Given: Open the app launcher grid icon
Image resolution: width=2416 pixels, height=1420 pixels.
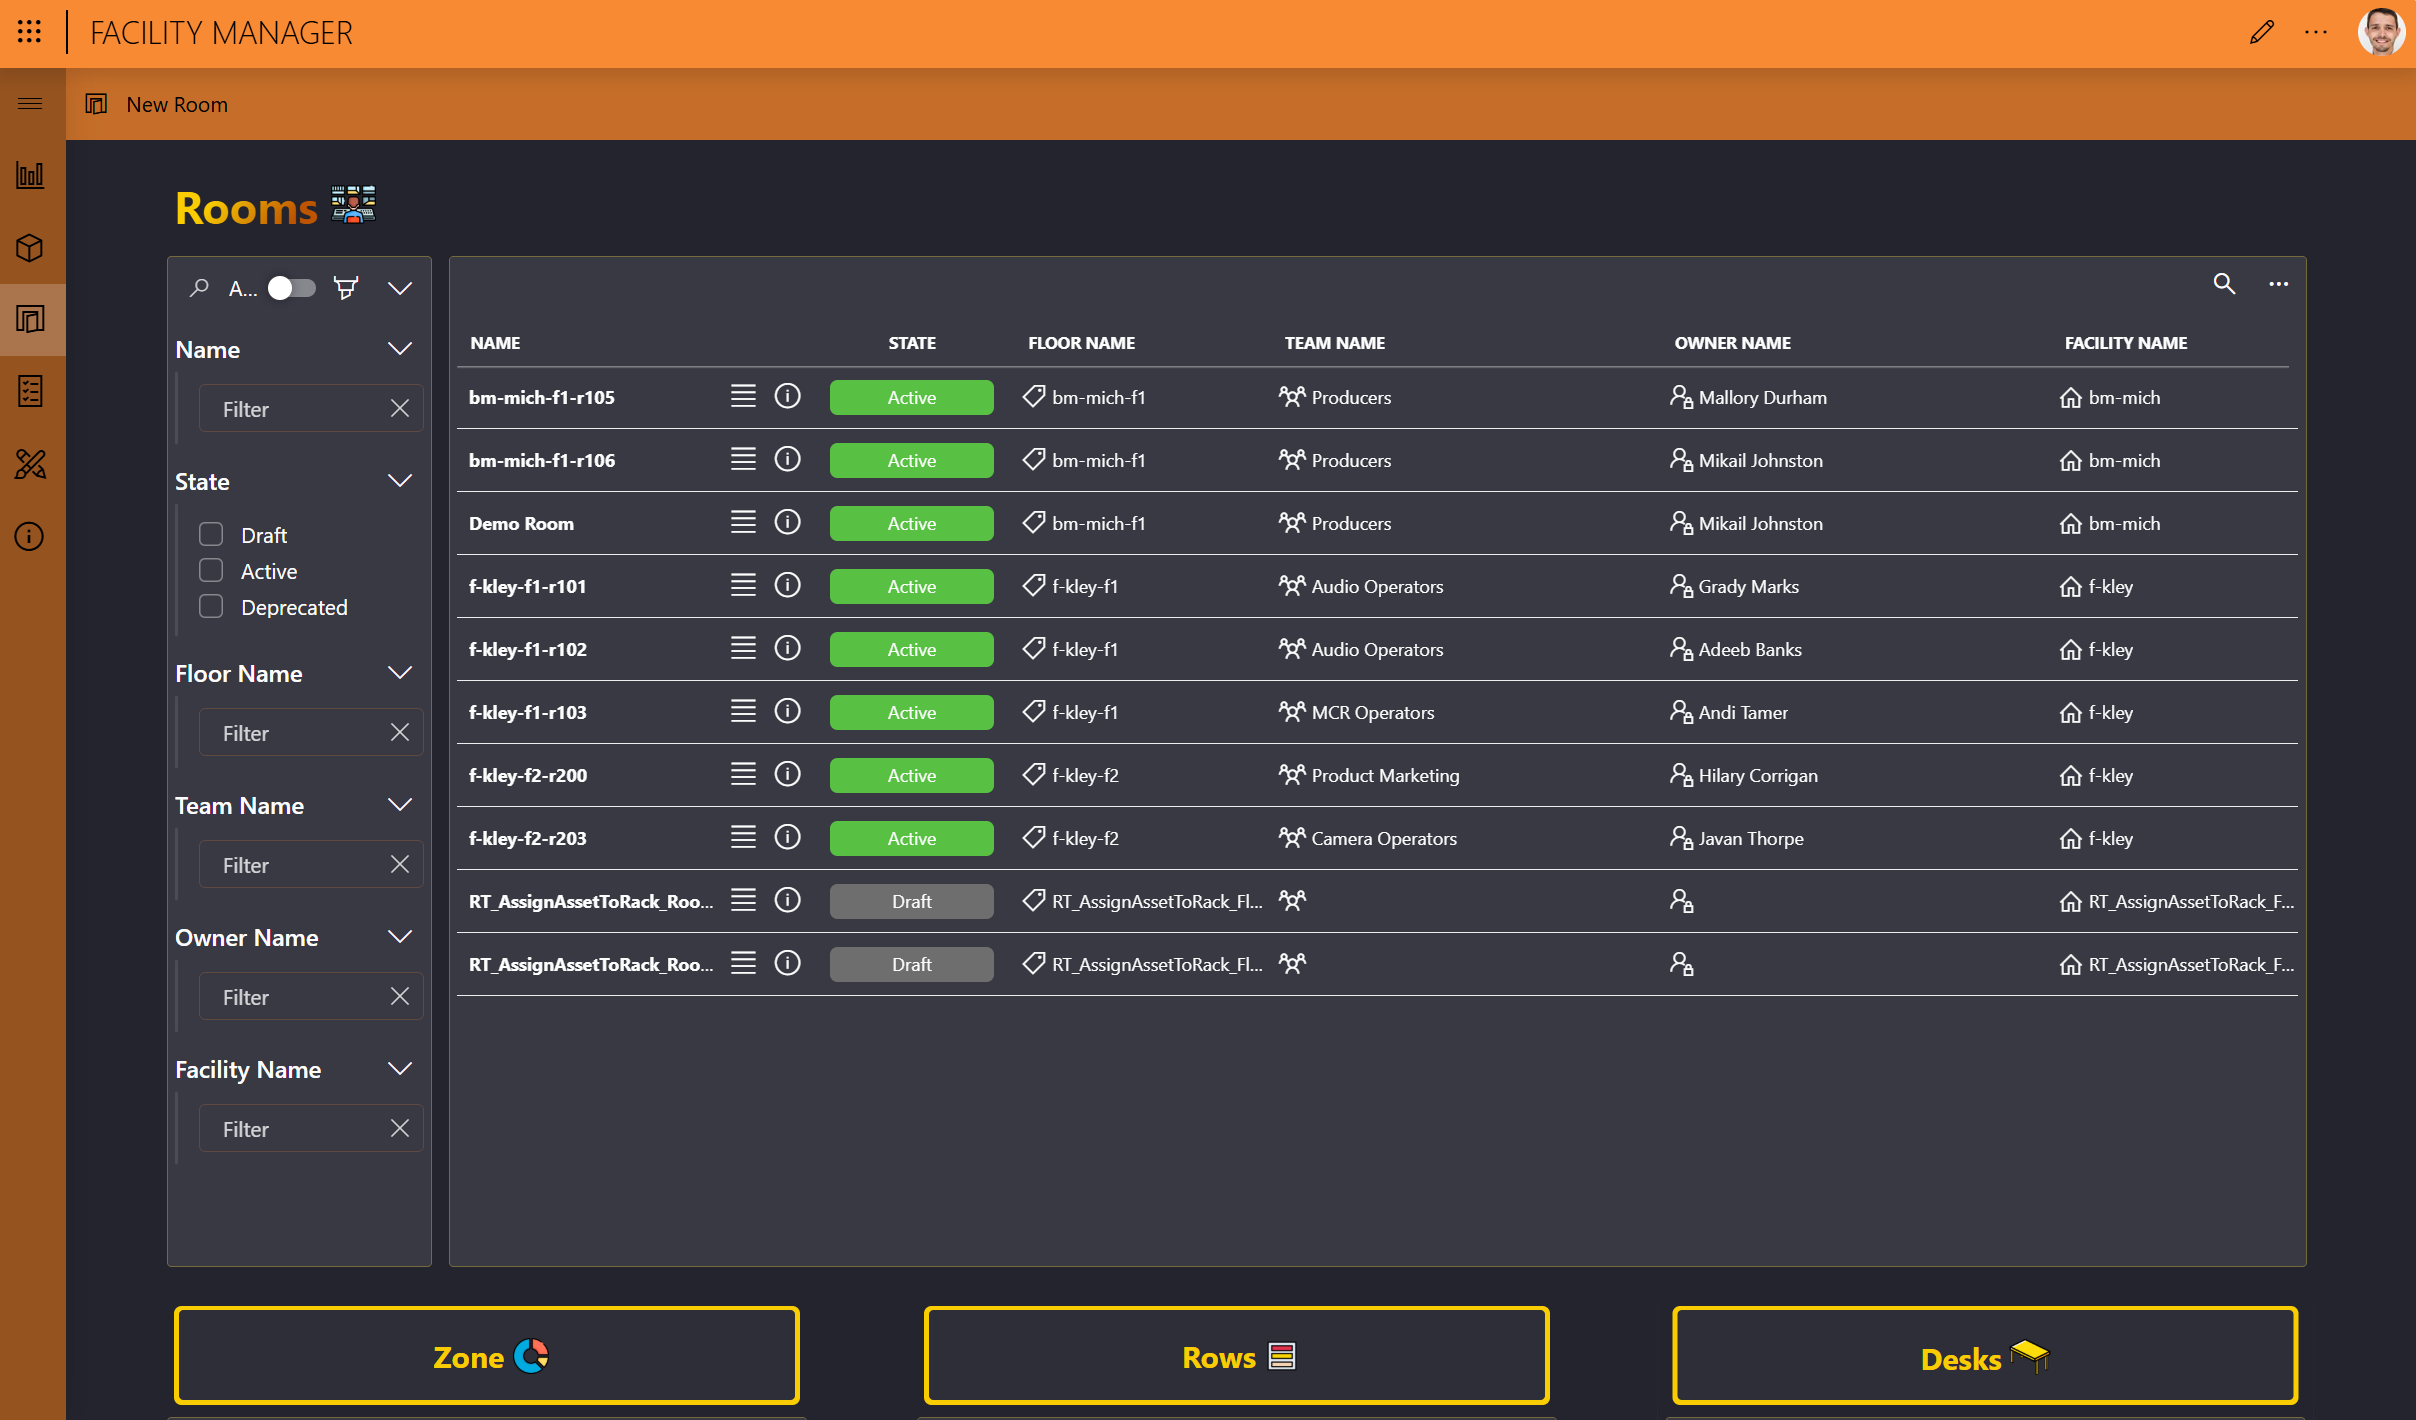Looking at the screenshot, I should (30, 32).
